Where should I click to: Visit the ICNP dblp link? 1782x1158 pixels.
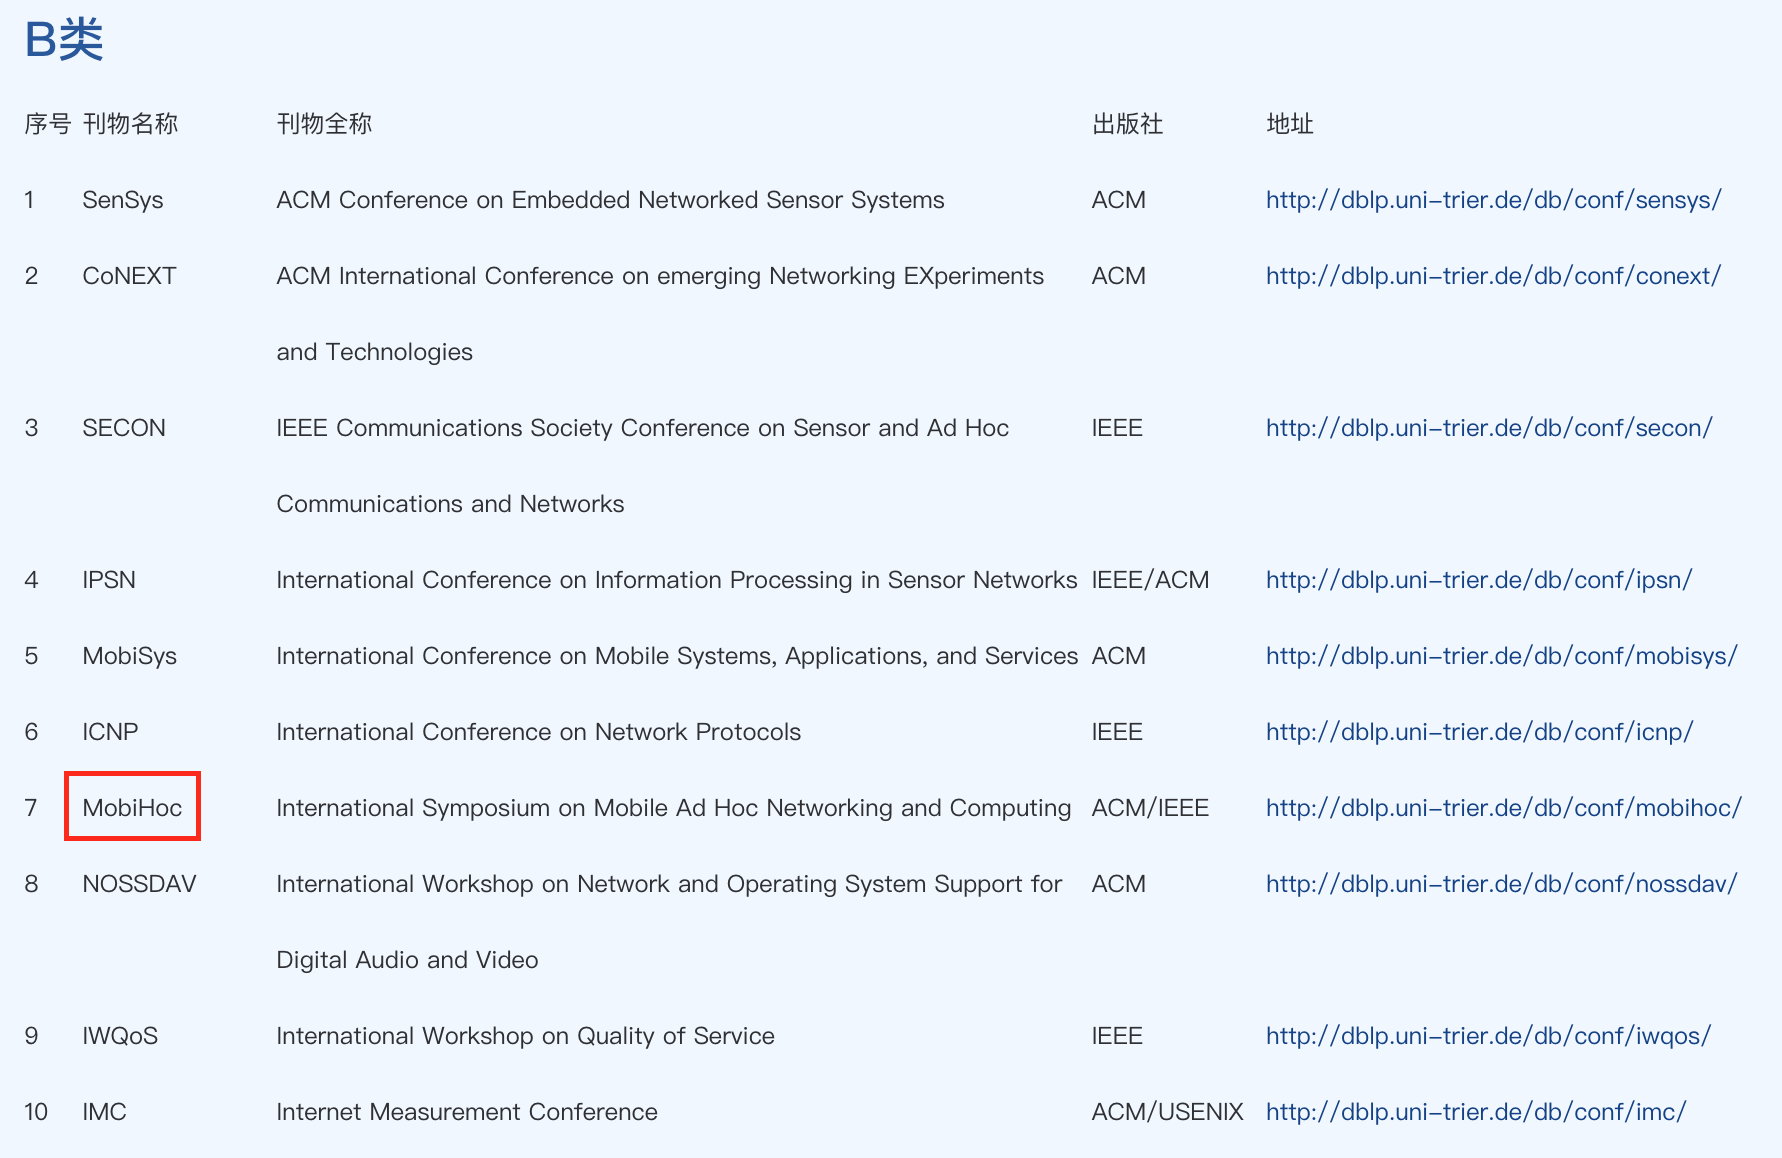point(1479,732)
